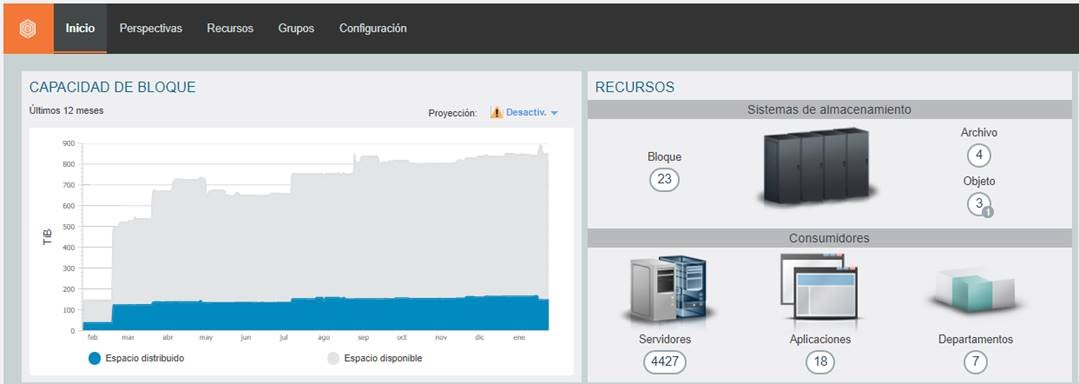Click the projection warning triangle icon
1079x384 pixels.
pyautogui.click(x=496, y=112)
